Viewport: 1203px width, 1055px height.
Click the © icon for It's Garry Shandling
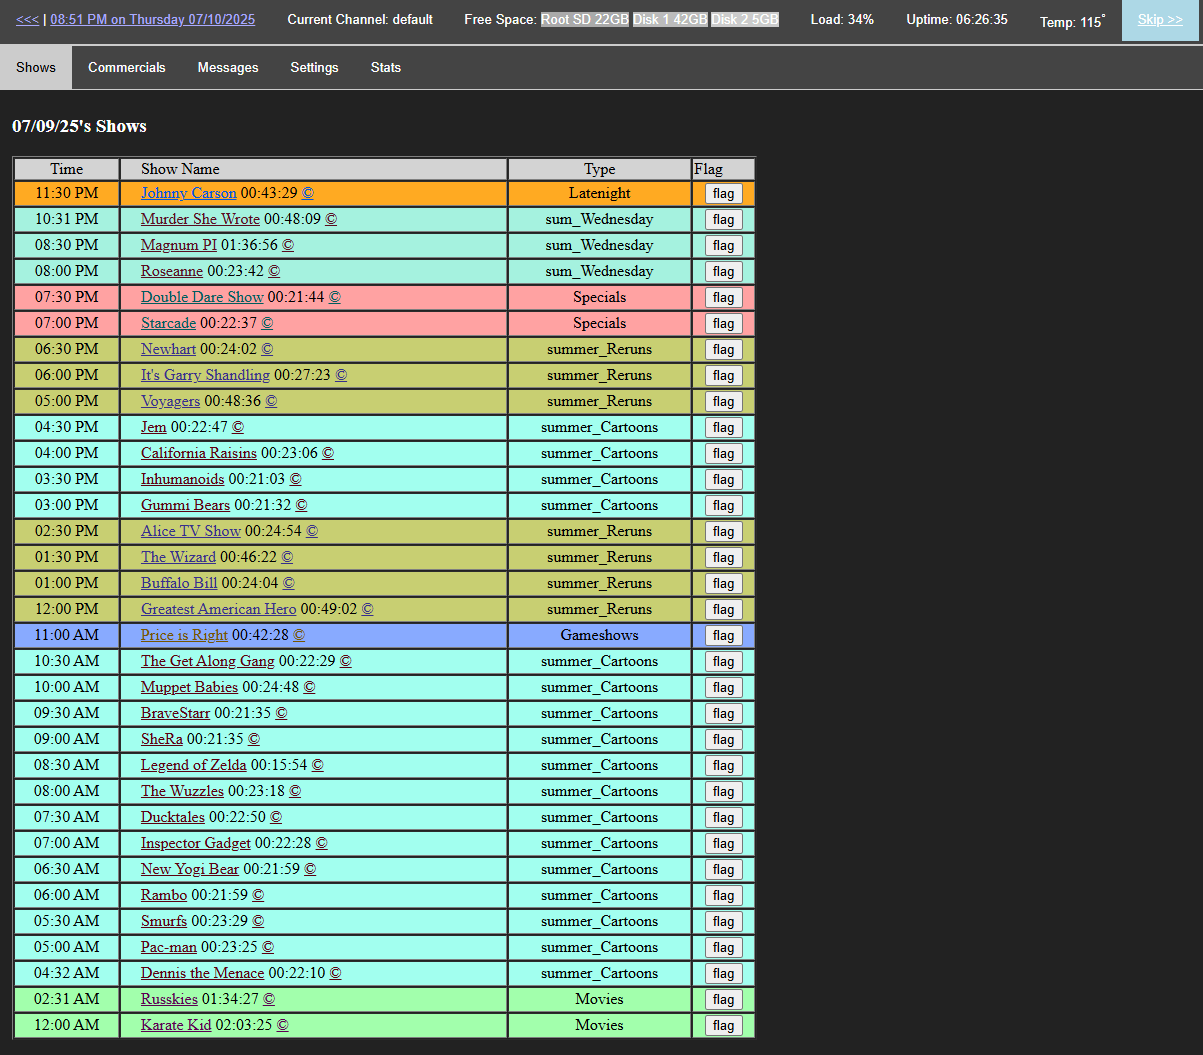click(341, 375)
